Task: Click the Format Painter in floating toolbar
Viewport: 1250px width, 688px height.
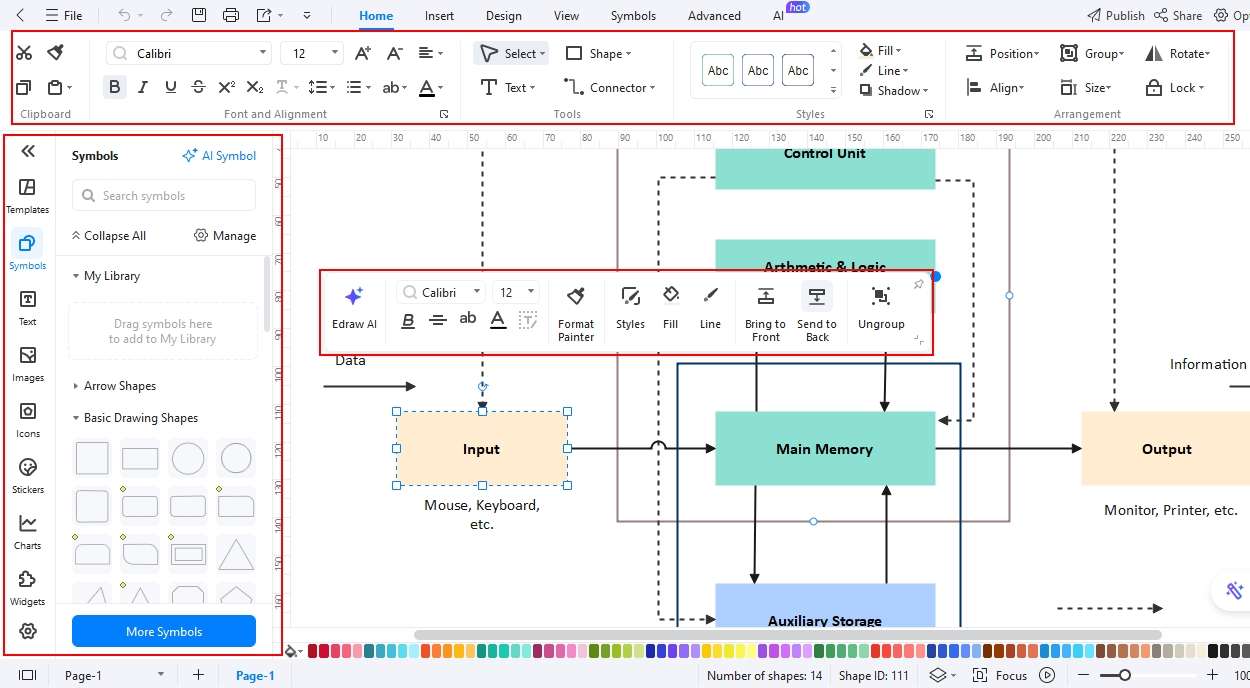Action: click(x=576, y=313)
